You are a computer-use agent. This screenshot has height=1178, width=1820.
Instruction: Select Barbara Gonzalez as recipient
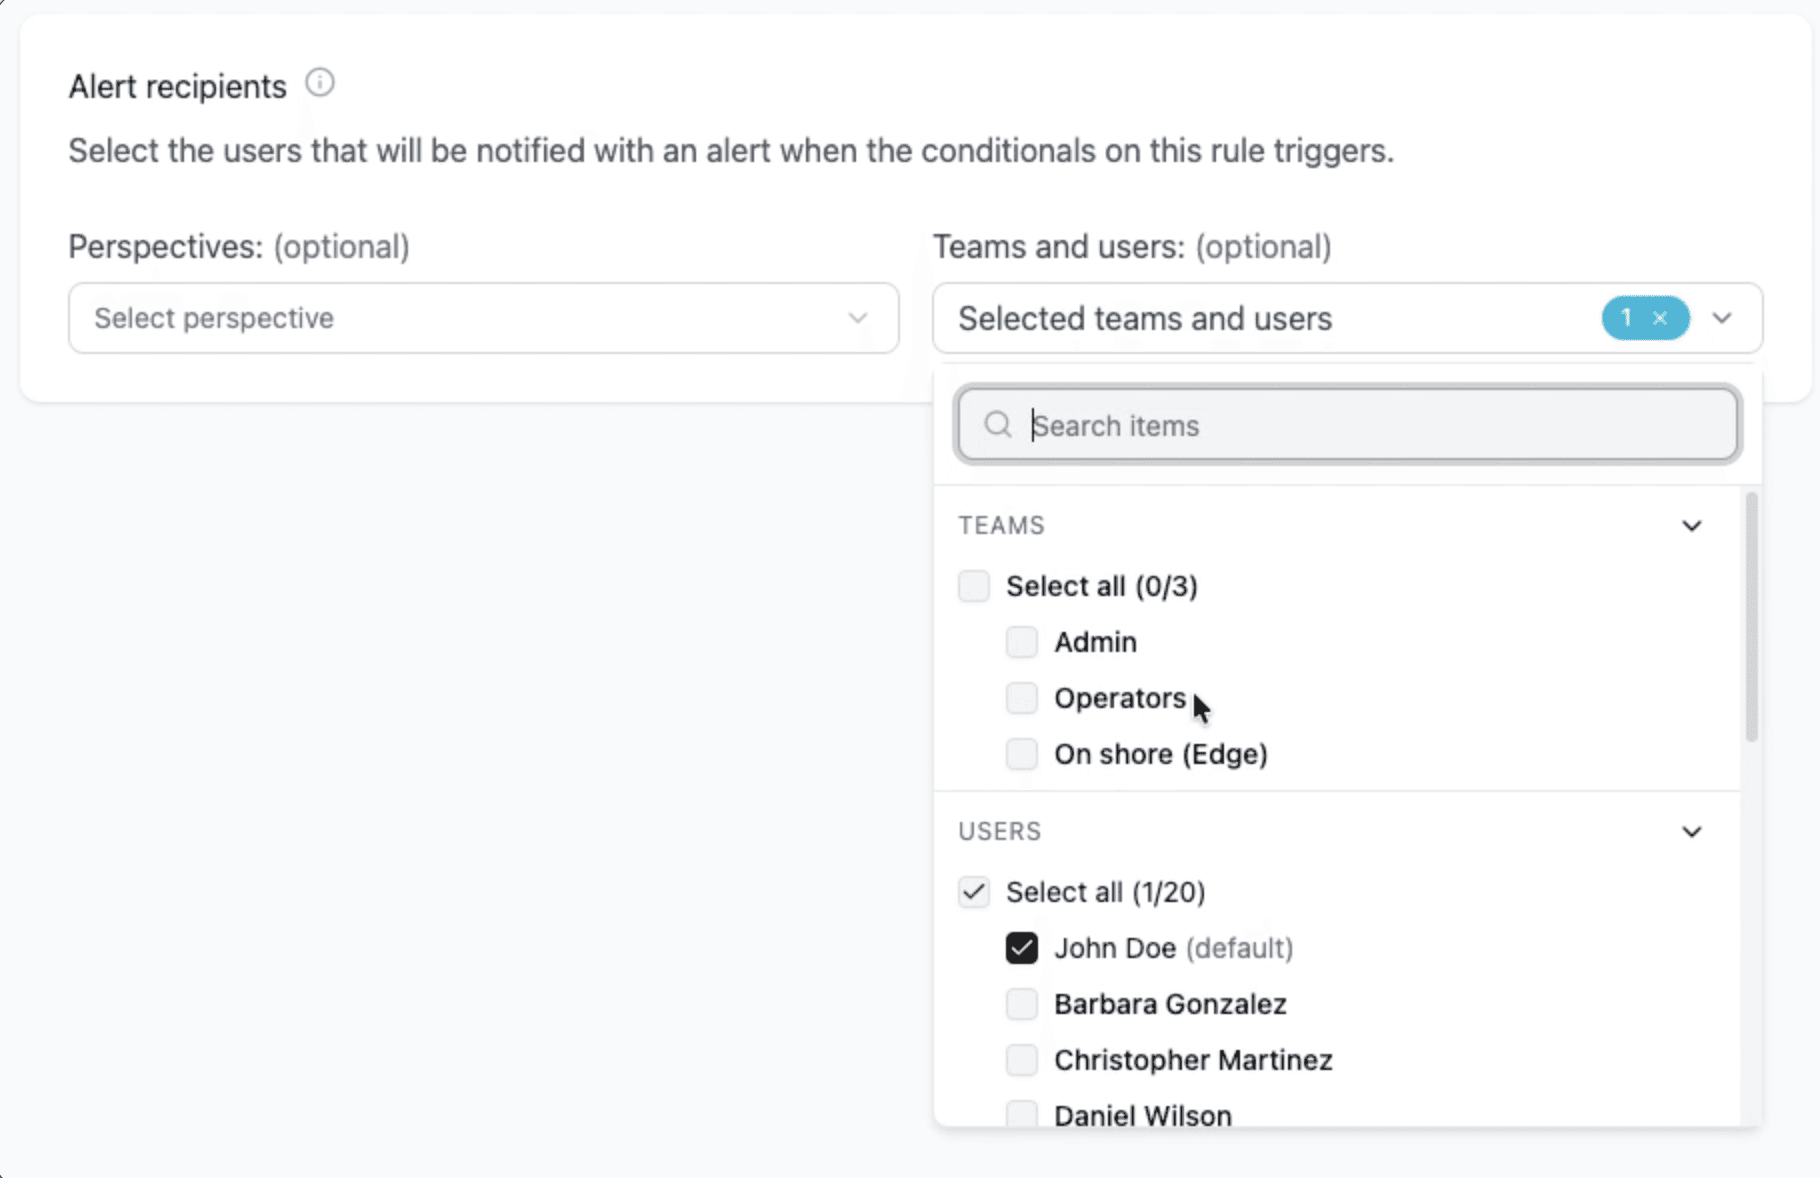pyautogui.click(x=1021, y=1004)
